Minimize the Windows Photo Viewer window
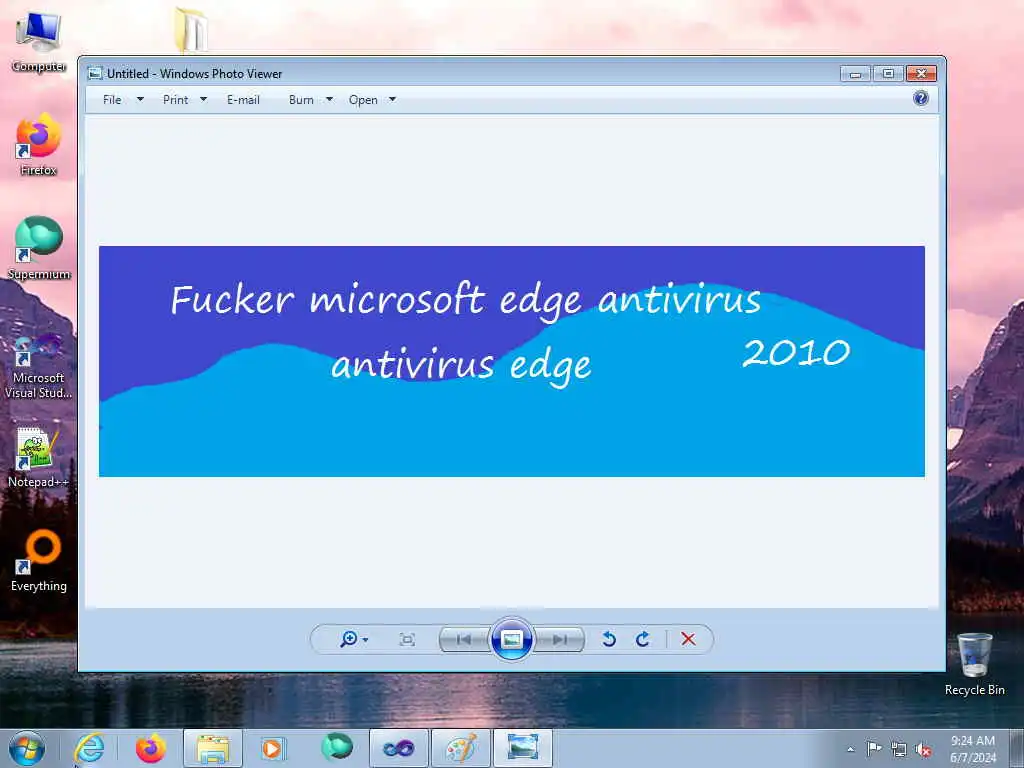This screenshot has height=768, width=1024. (856, 74)
